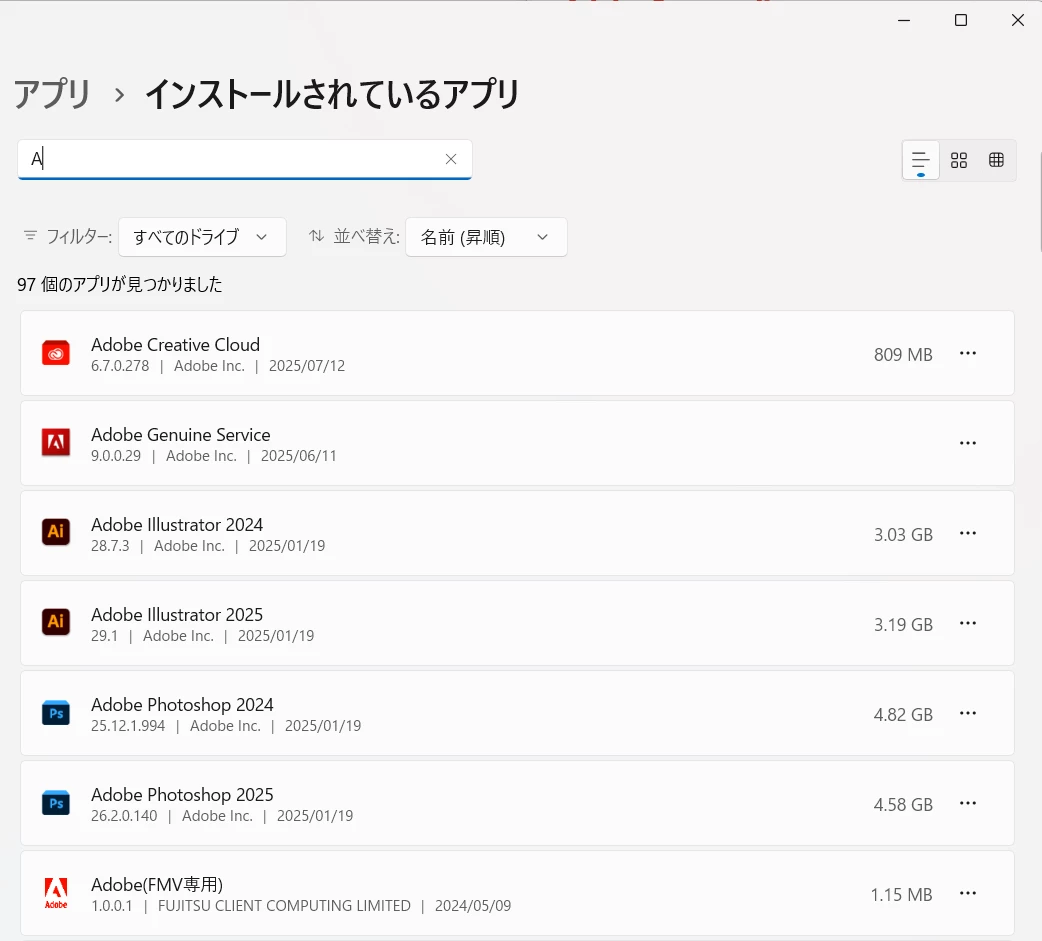The width and height of the screenshot is (1042, 941).
Task: Minimize the settings window
Action: (x=904, y=21)
